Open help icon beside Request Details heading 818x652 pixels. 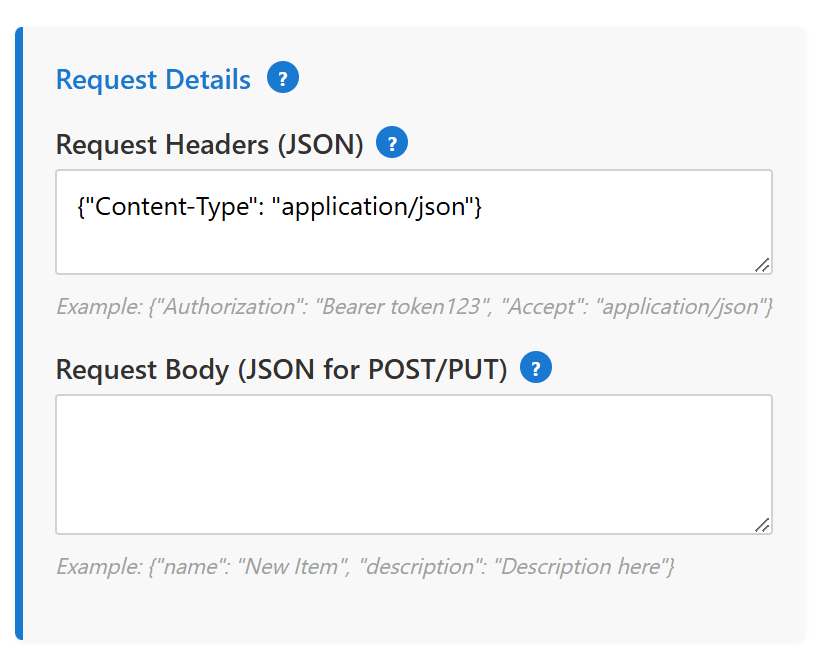click(283, 78)
